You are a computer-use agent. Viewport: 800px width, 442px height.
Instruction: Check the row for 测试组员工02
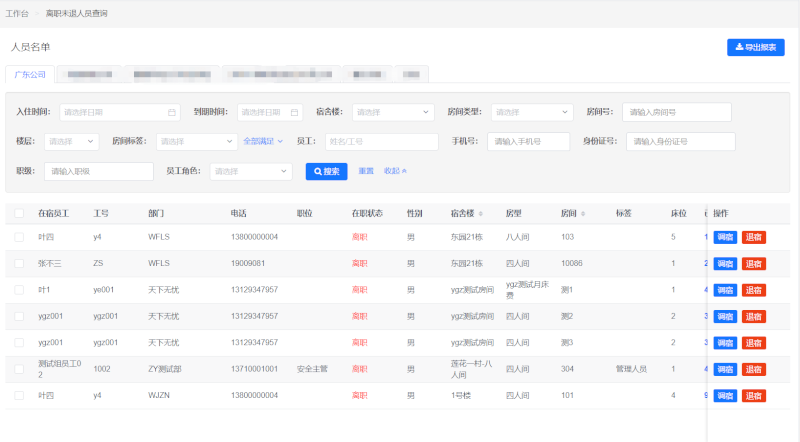click(x=19, y=369)
